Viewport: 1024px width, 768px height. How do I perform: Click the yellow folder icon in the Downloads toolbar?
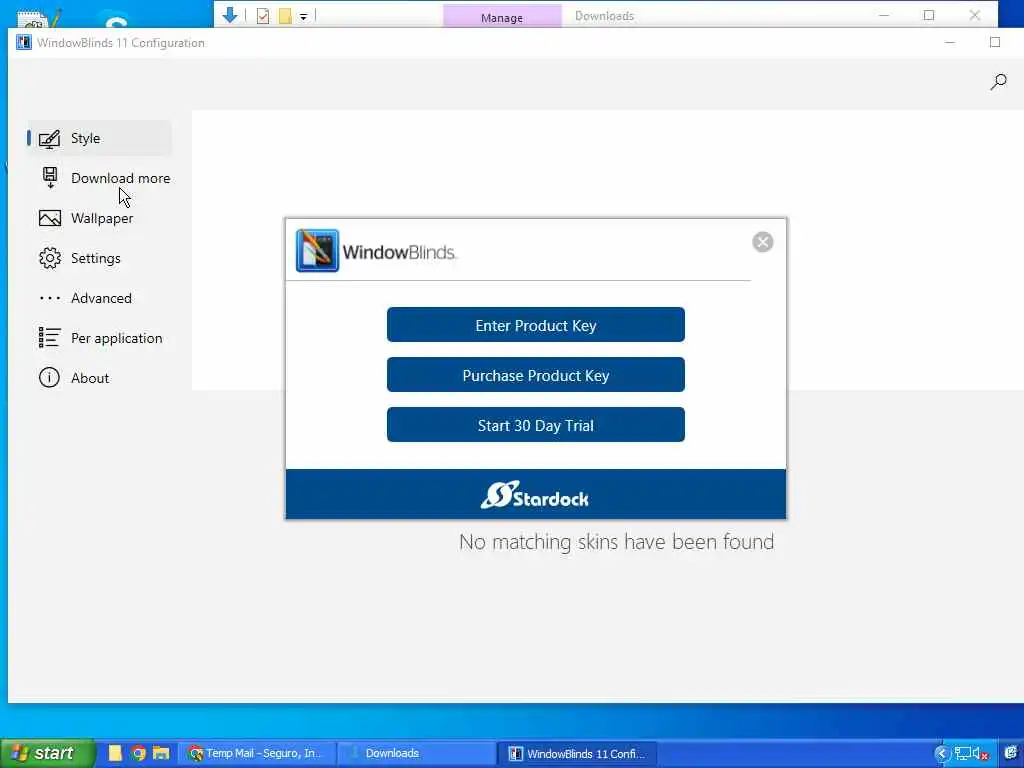[x=285, y=16]
